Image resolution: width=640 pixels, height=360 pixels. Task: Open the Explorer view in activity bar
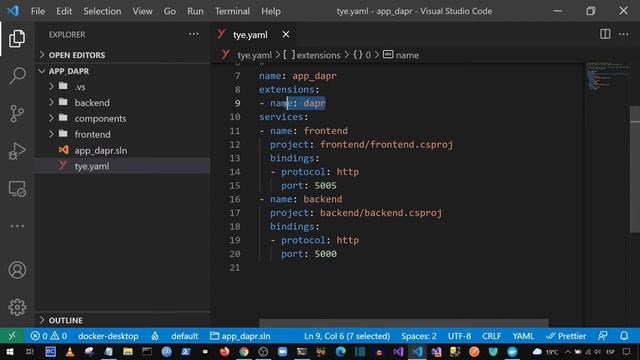pos(17,38)
